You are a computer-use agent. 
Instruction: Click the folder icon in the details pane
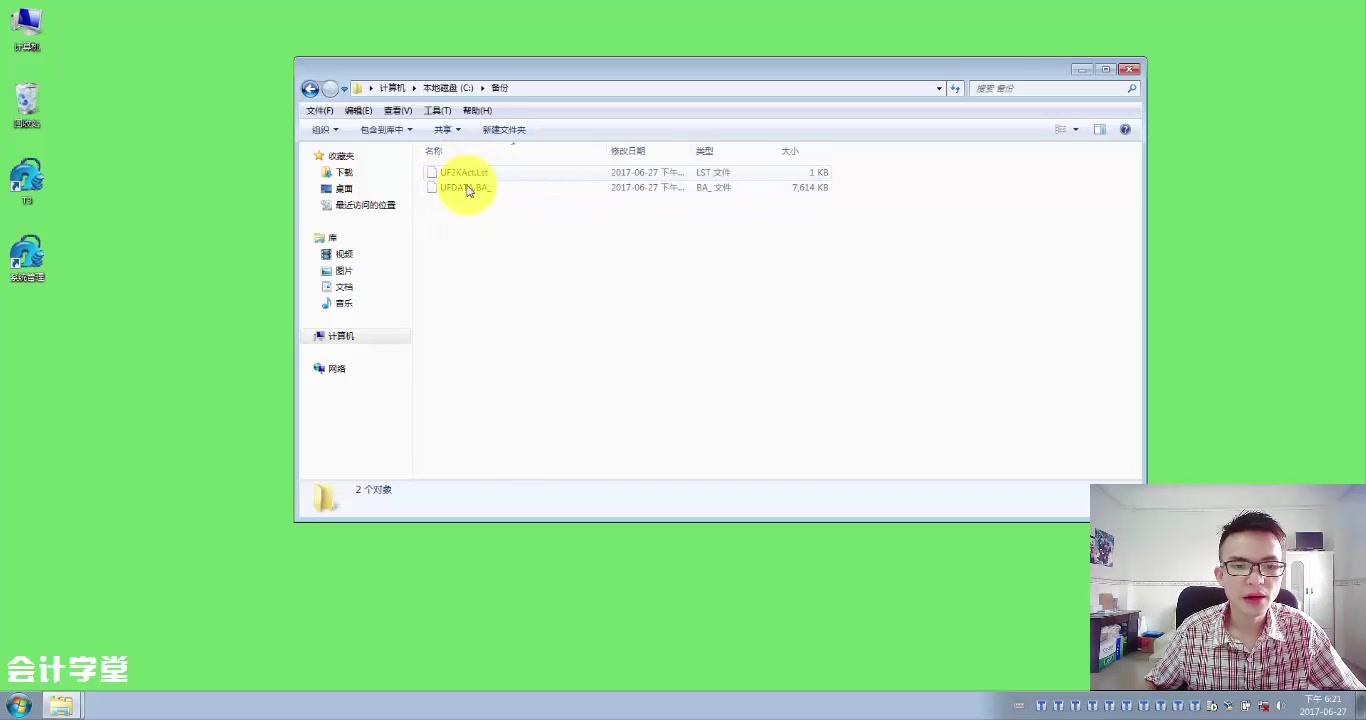325,498
